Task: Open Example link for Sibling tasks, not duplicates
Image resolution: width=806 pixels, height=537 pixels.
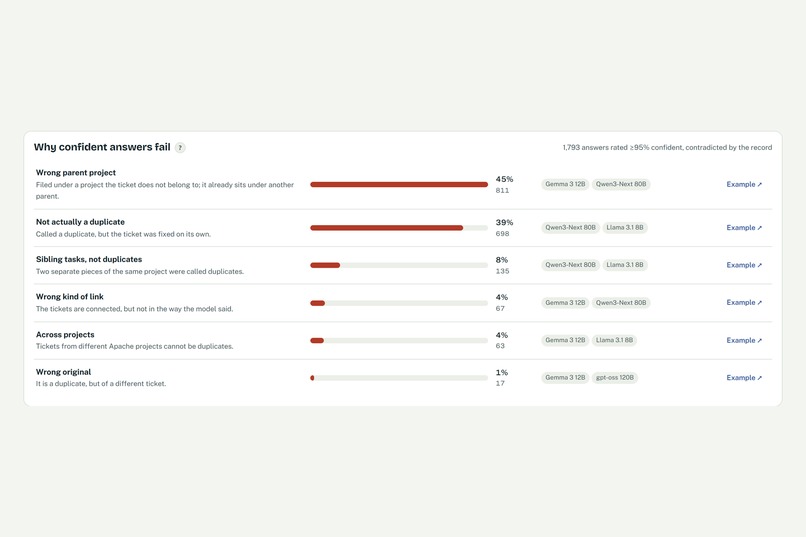Action: (744, 265)
